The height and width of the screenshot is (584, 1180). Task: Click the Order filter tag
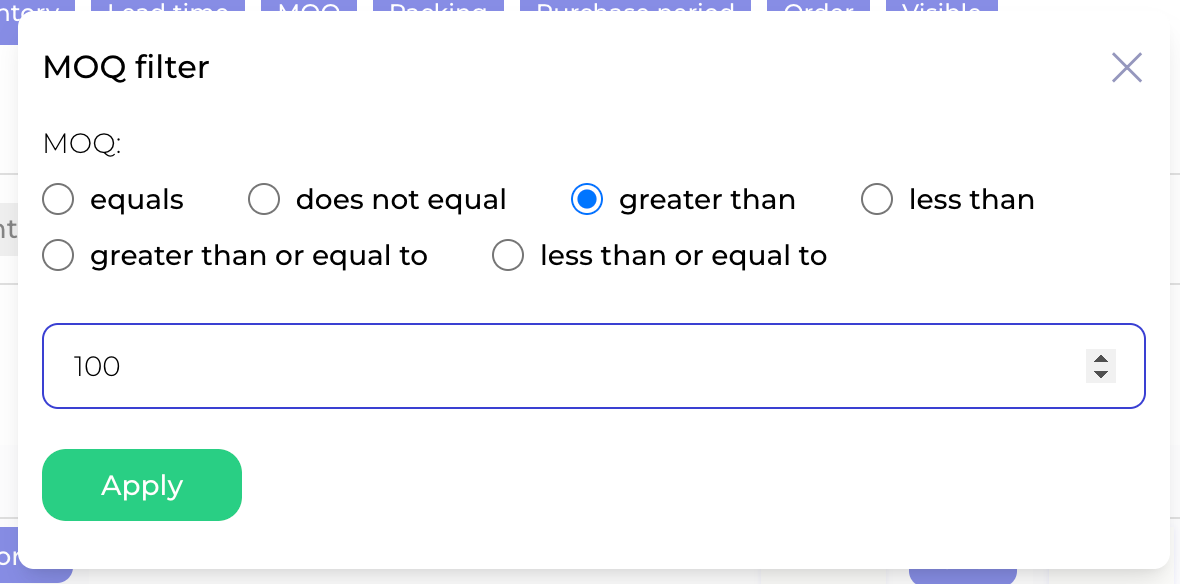[818, 9]
